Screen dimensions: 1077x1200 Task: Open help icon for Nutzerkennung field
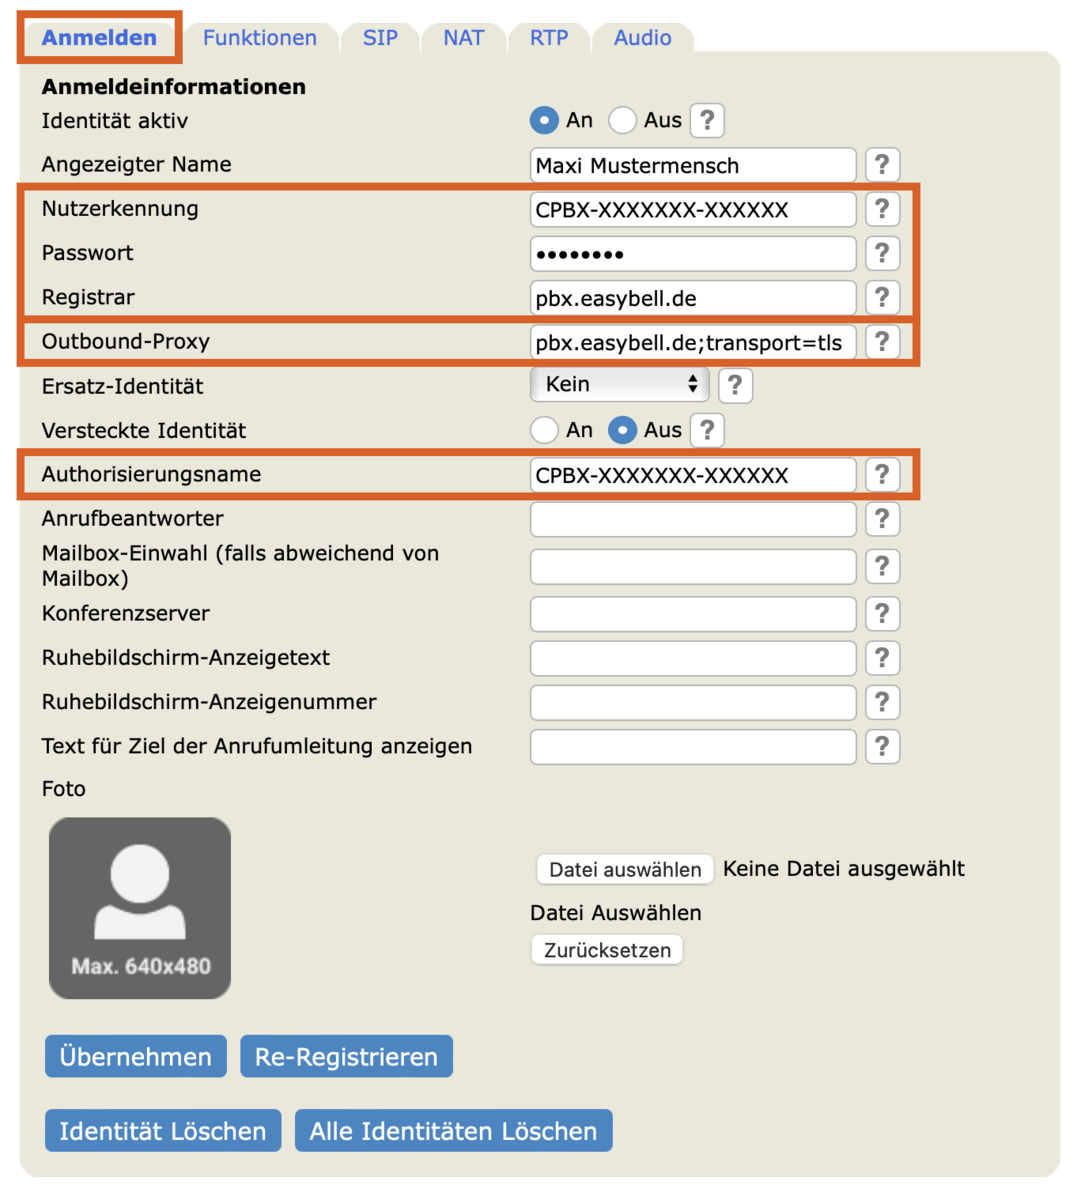pos(882,209)
